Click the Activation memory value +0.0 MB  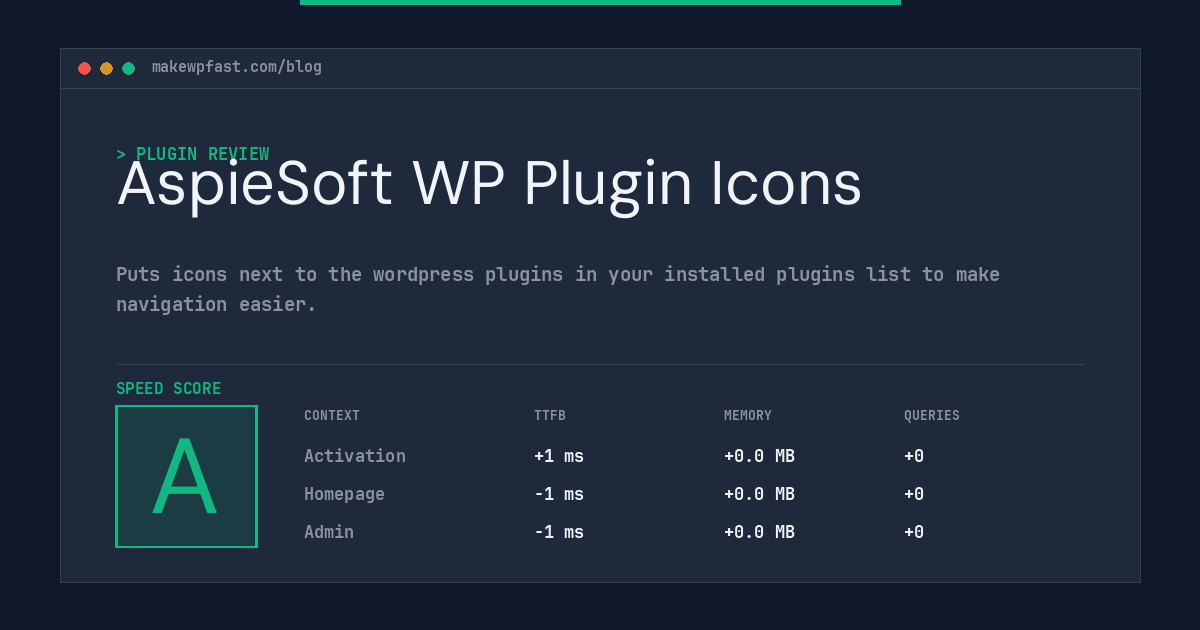[x=759, y=456]
